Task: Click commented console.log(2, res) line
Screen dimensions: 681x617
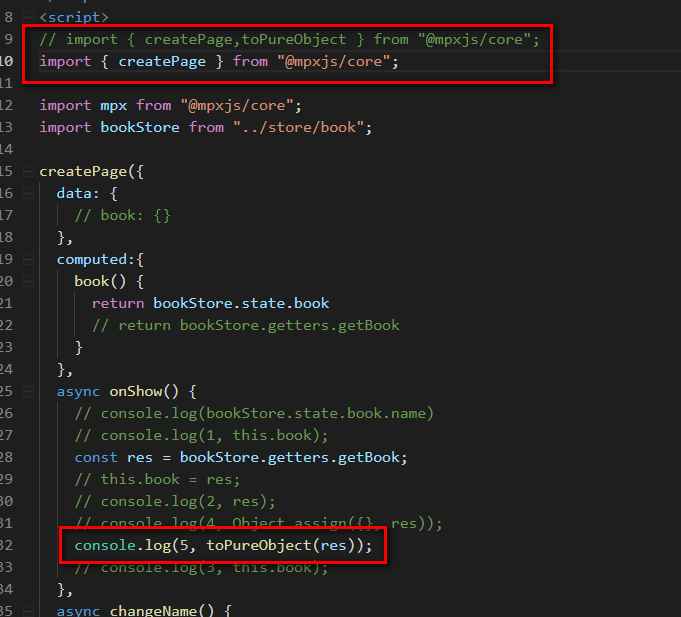Action: click(x=175, y=502)
